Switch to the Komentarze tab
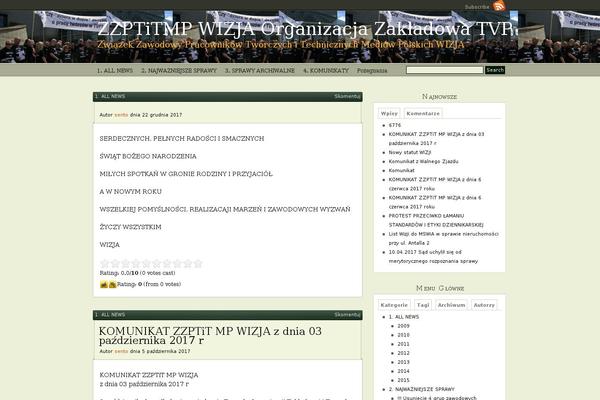The width and height of the screenshot is (600, 400). (x=423, y=114)
